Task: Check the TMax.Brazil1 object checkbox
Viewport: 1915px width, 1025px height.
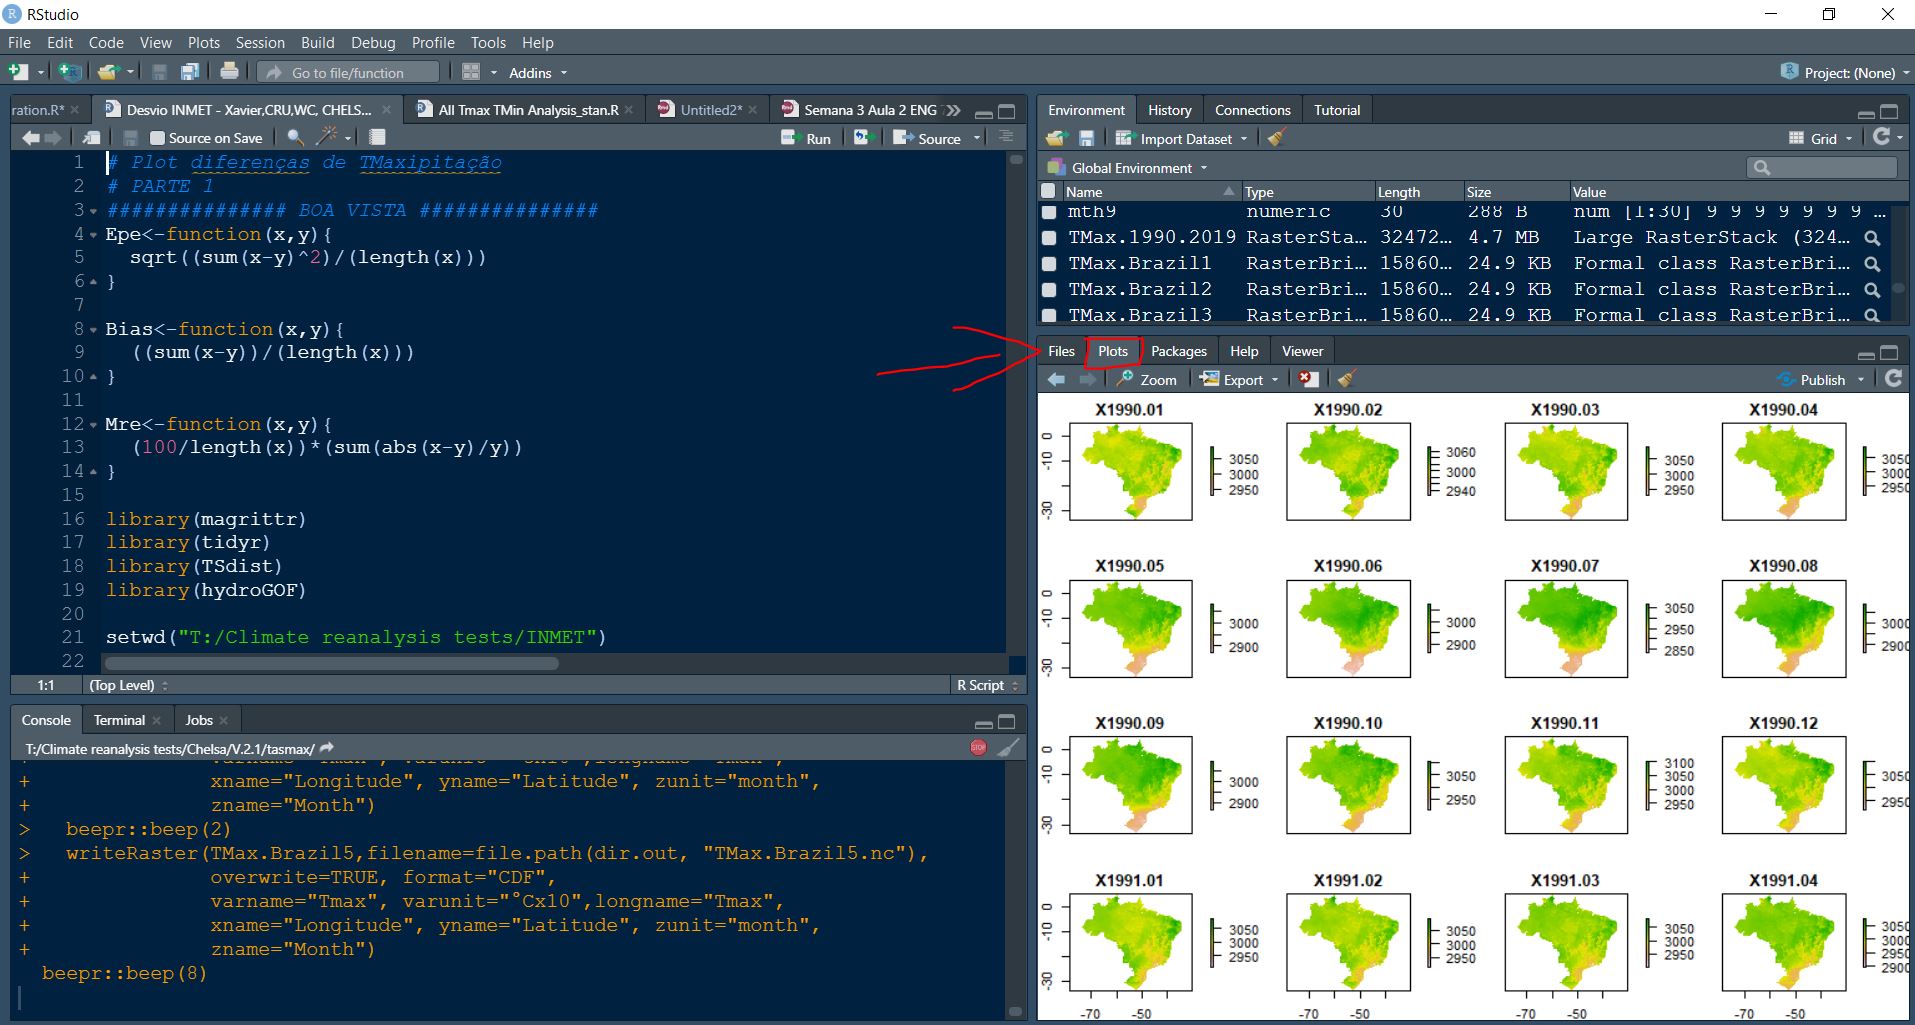Action: coord(1049,264)
